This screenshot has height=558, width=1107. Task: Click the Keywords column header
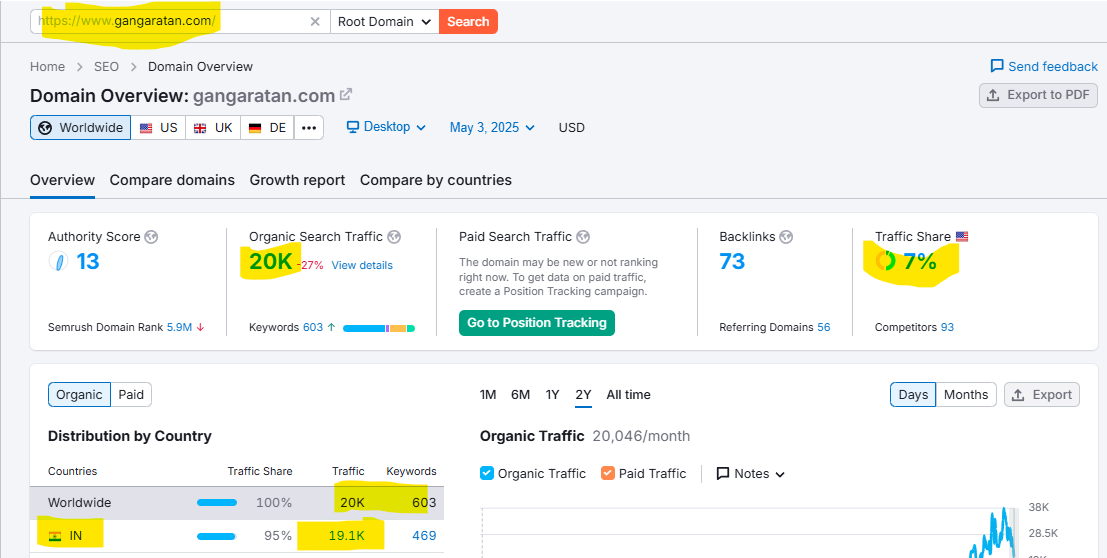pyautogui.click(x=411, y=471)
